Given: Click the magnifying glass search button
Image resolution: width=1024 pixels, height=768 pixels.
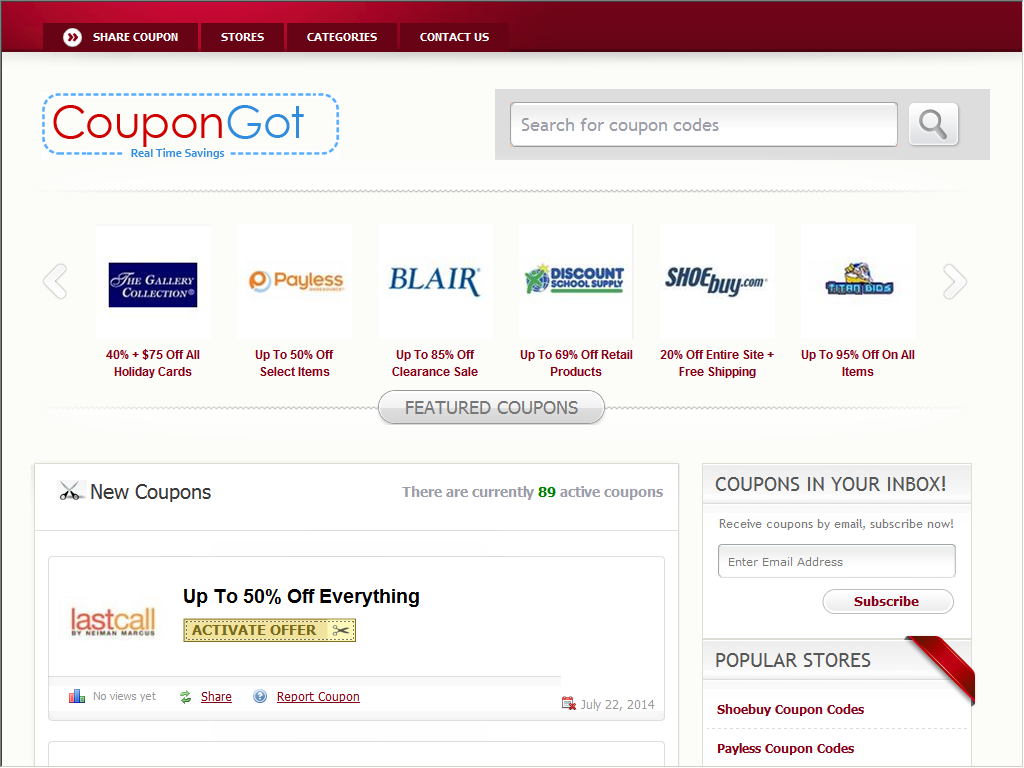Looking at the screenshot, I should tap(933, 124).
